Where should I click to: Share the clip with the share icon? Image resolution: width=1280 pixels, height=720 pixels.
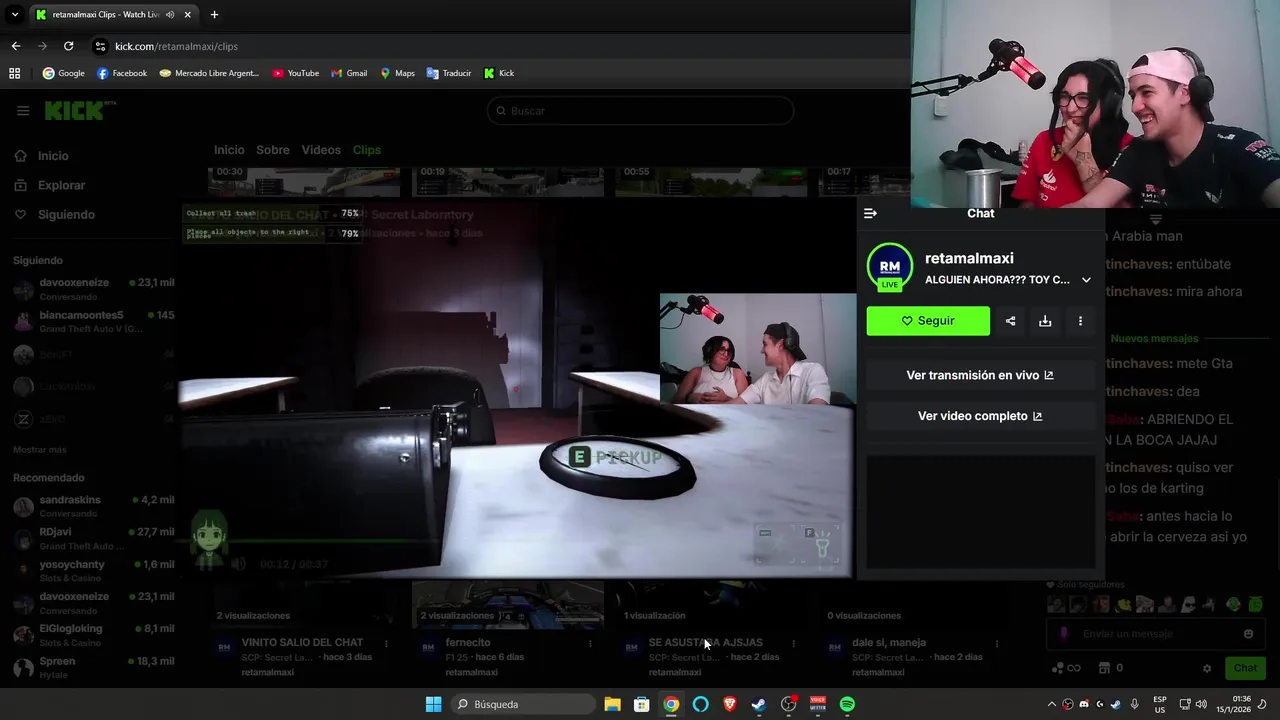[1010, 321]
